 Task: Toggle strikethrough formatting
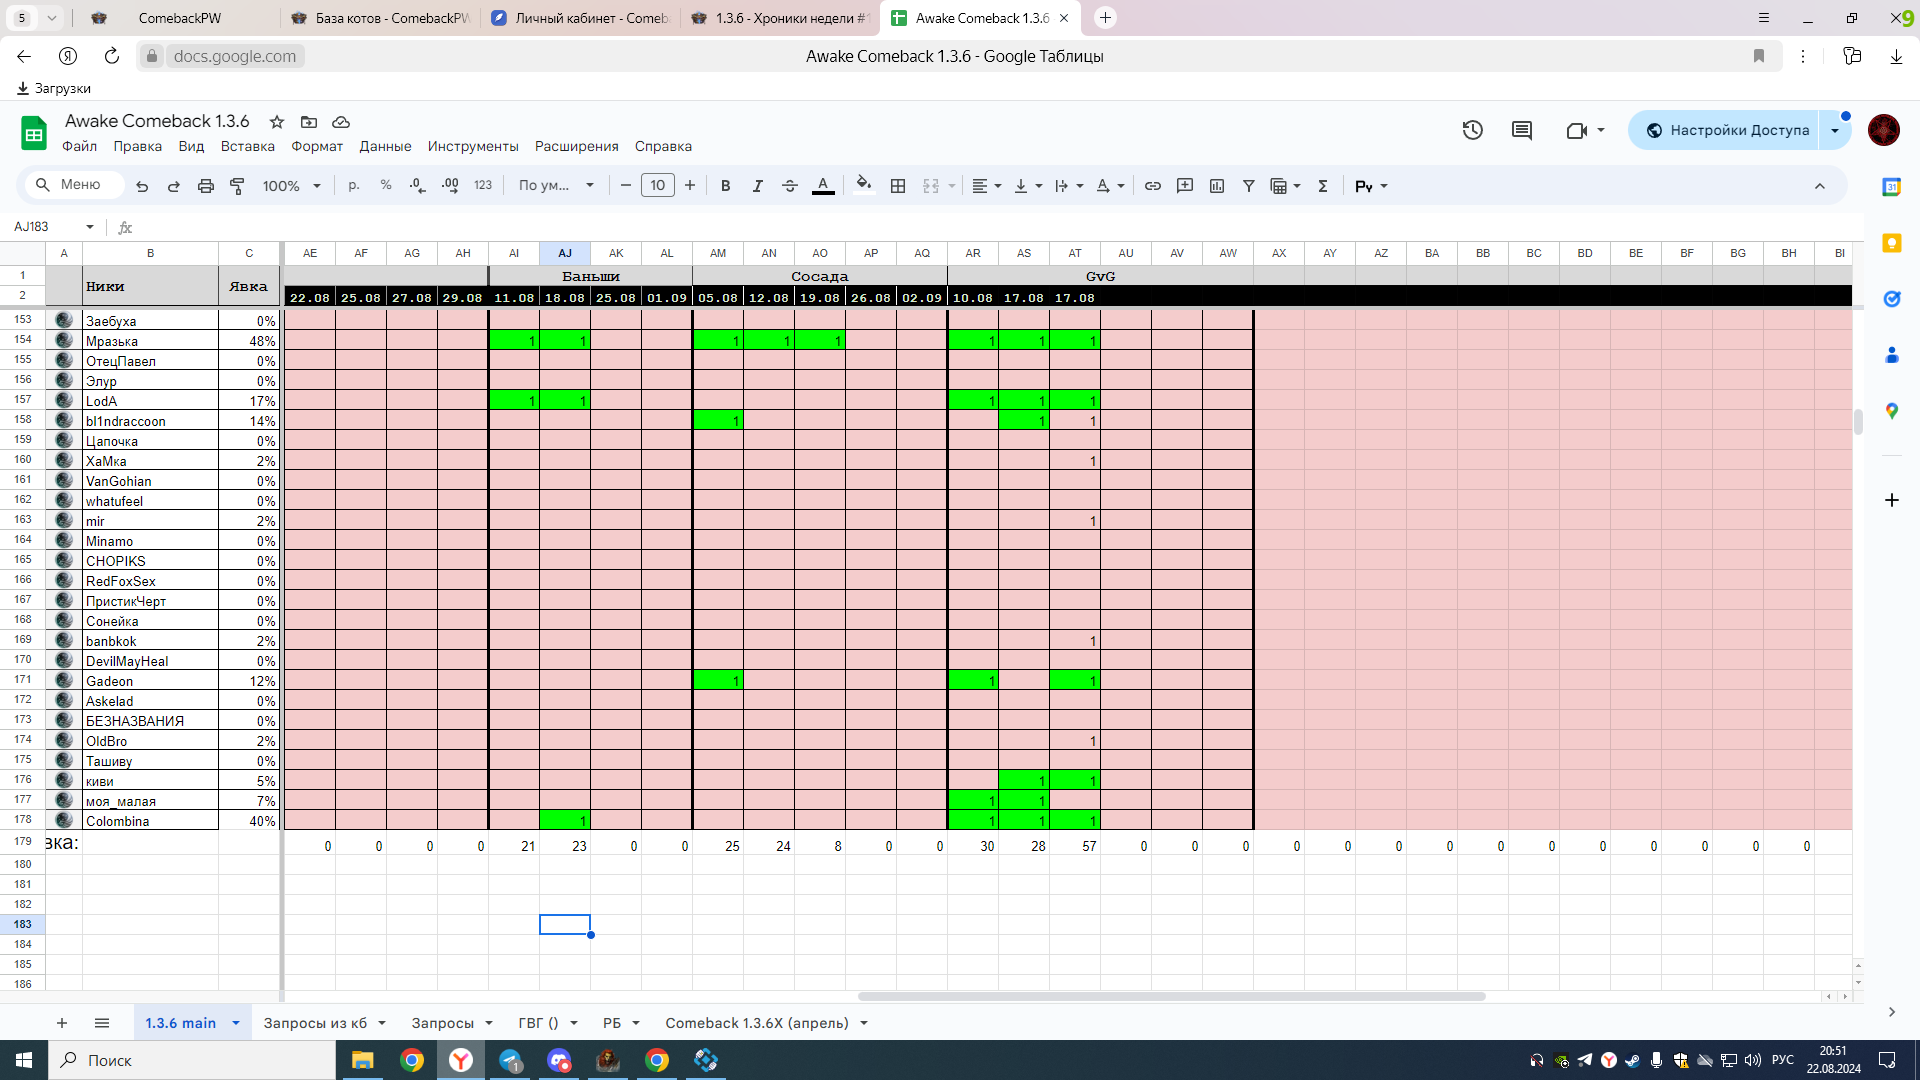(789, 186)
